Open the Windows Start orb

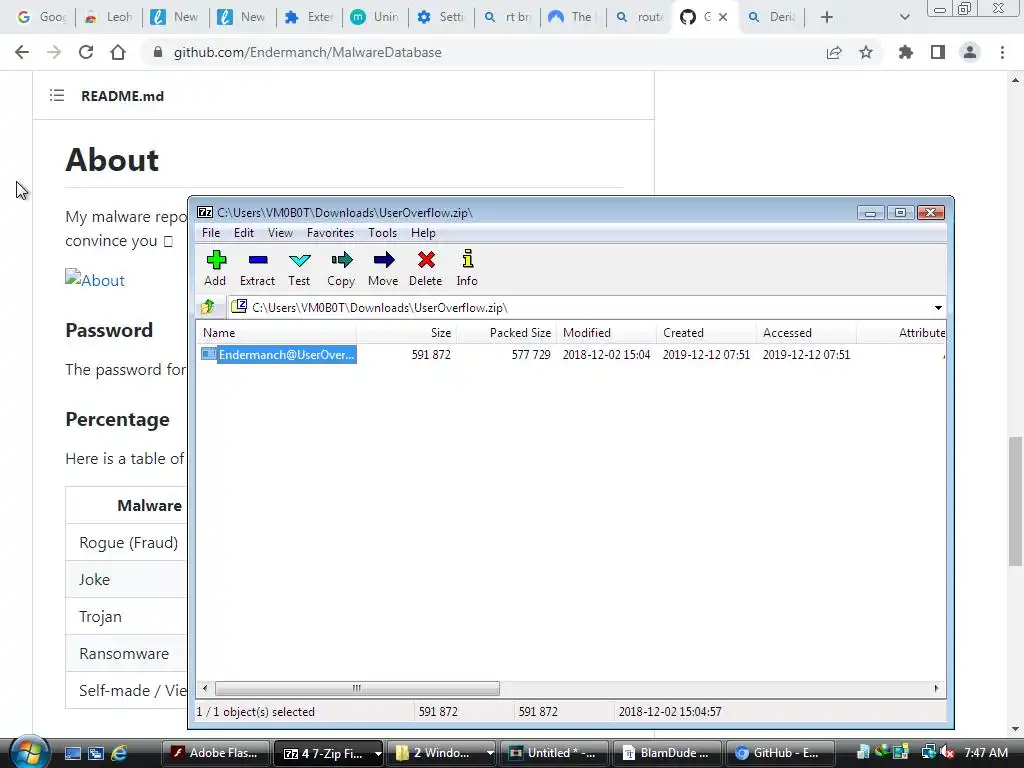[x=29, y=752]
